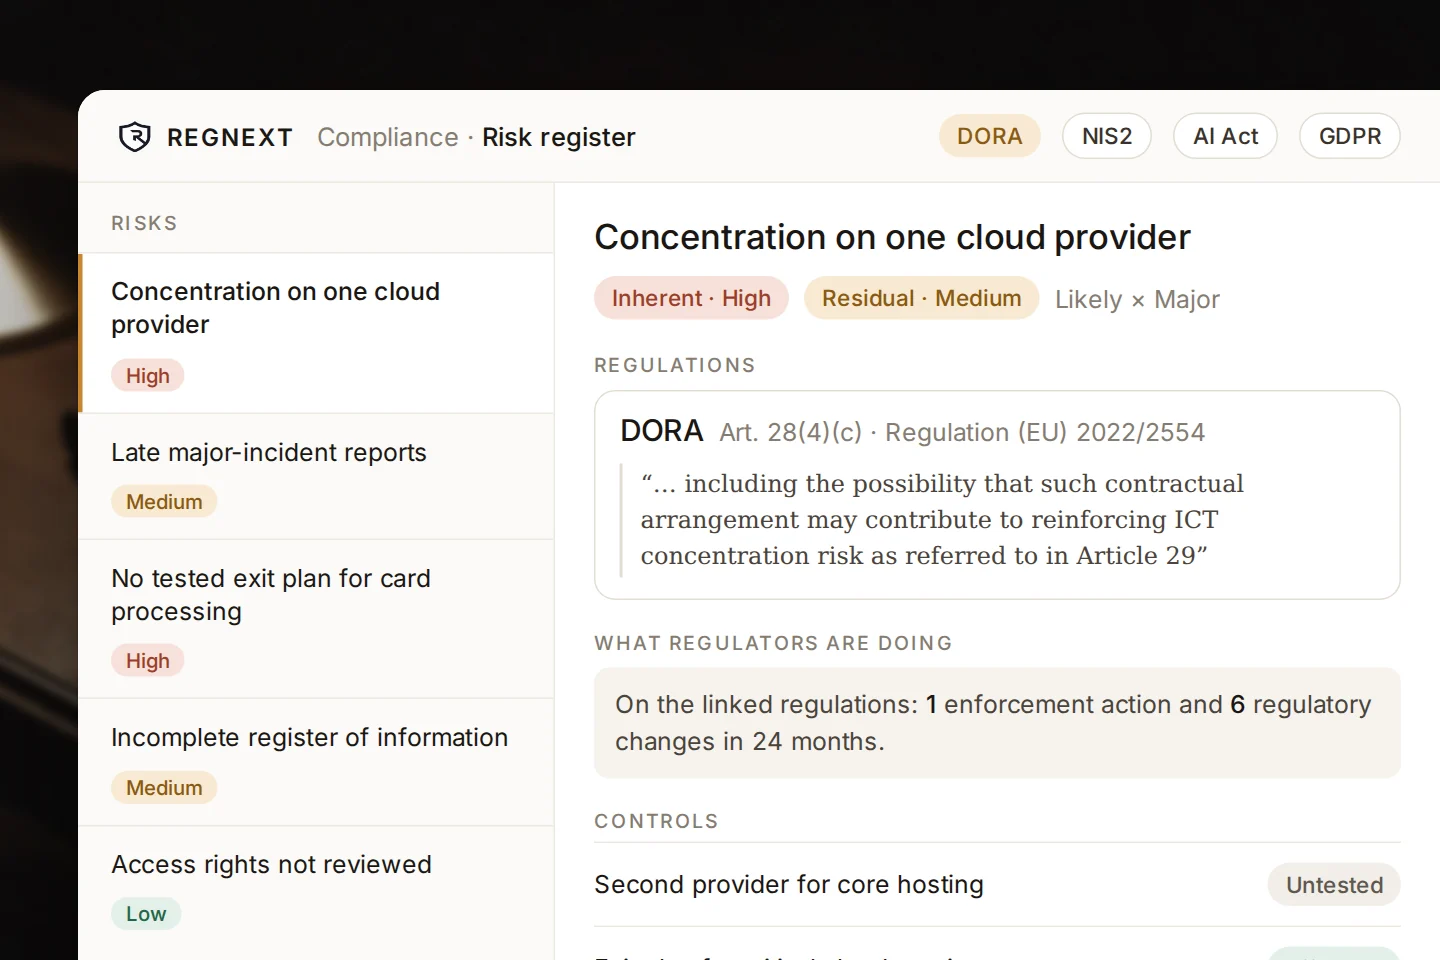
Task: Click the REGNEXT brand name
Action: pos(230,137)
